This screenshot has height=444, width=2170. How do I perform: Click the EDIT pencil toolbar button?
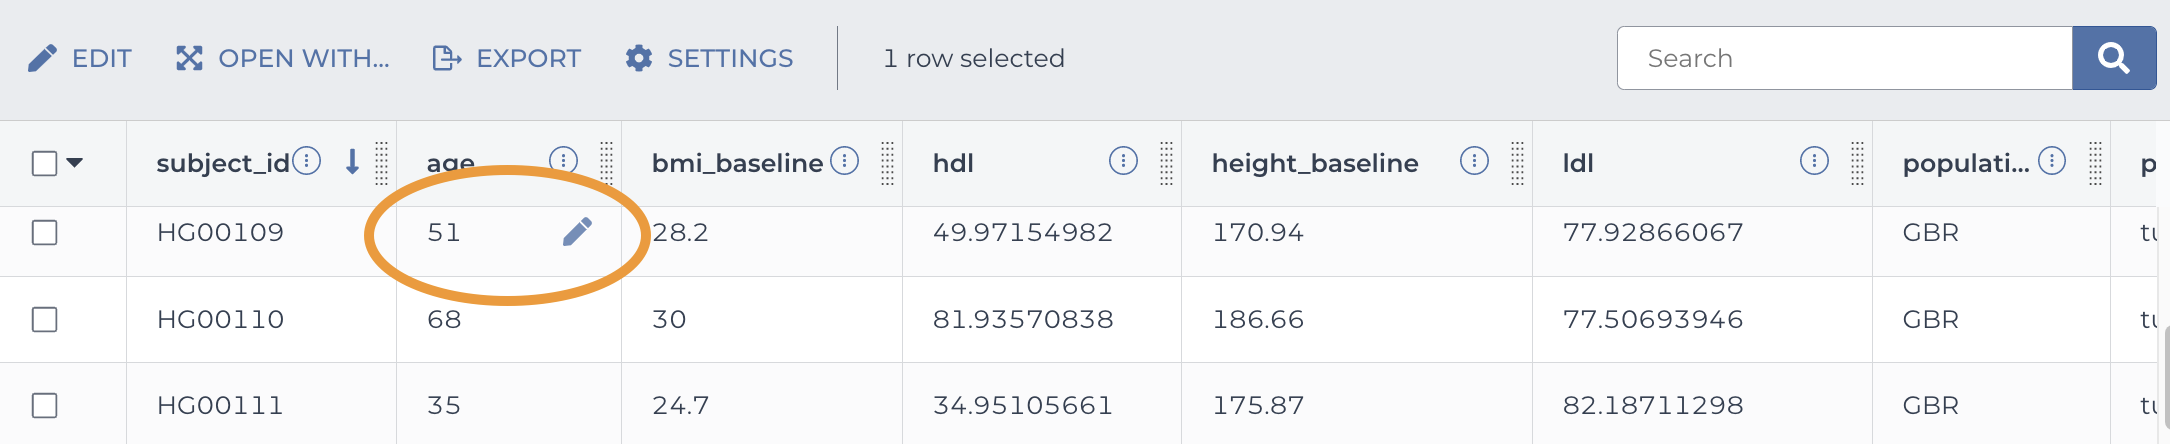(79, 58)
